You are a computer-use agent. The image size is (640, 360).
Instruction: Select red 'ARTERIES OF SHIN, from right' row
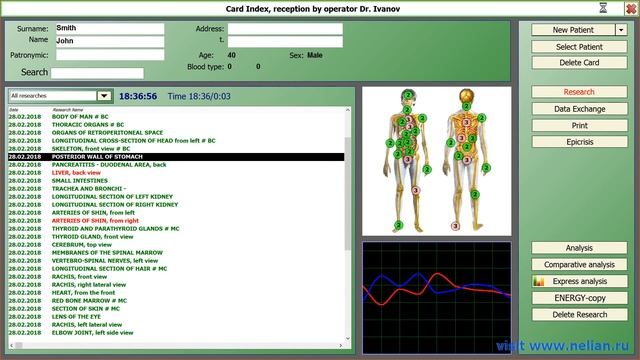click(176, 220)
